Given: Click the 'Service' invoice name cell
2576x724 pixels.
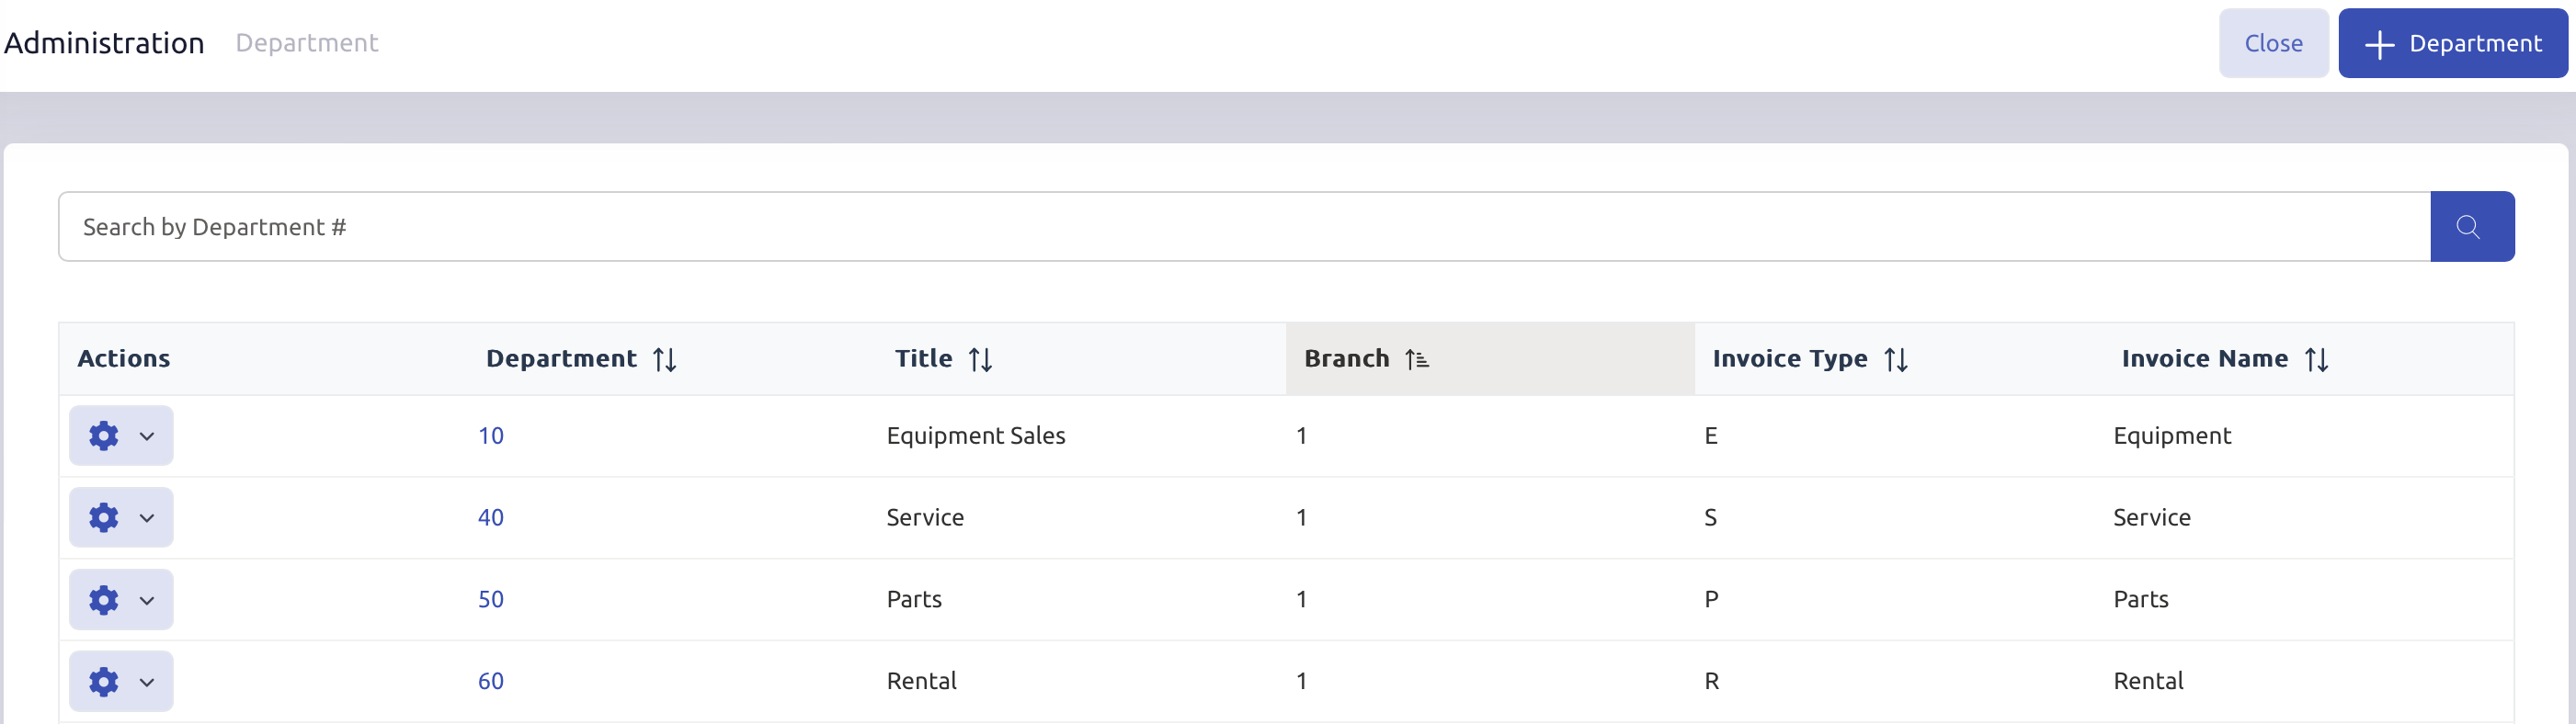Looking at the screenshot, I should [2151, 518].
